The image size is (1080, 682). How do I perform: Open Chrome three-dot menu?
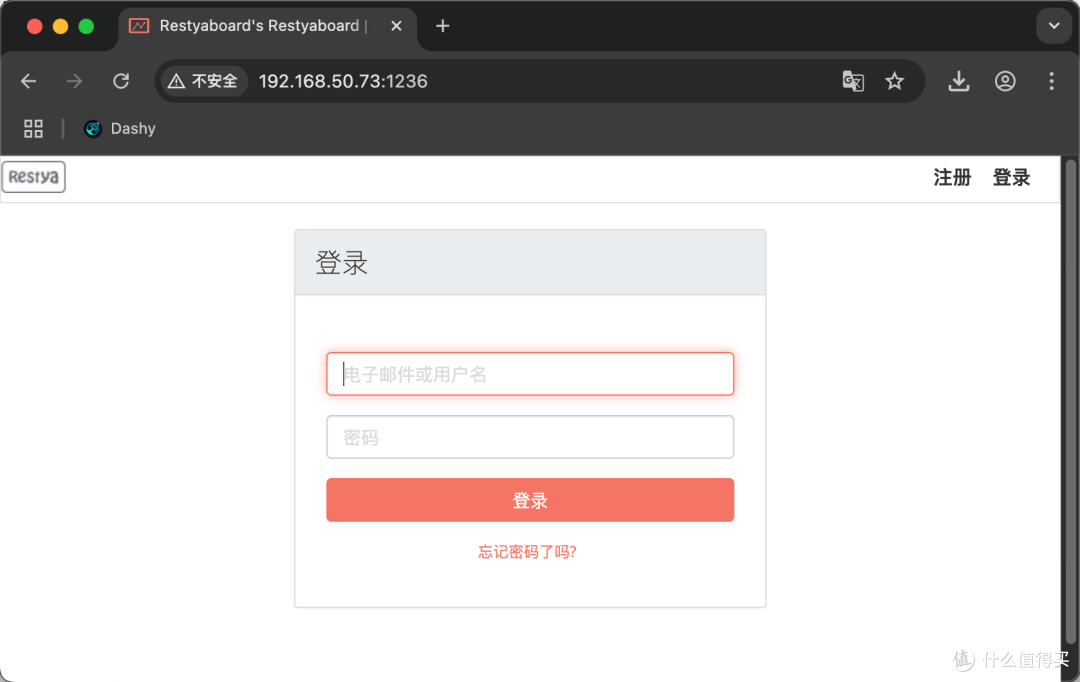1051,81
